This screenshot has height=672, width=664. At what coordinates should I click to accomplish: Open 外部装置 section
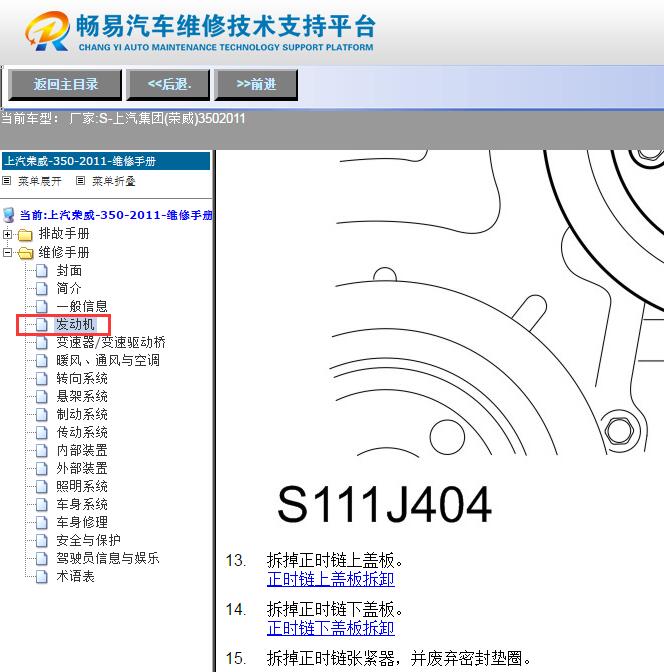click(x=82, y=468)
